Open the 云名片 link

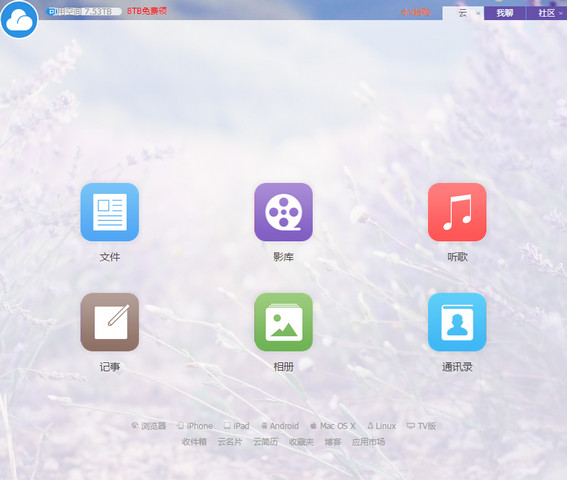[x=230, y=442]
